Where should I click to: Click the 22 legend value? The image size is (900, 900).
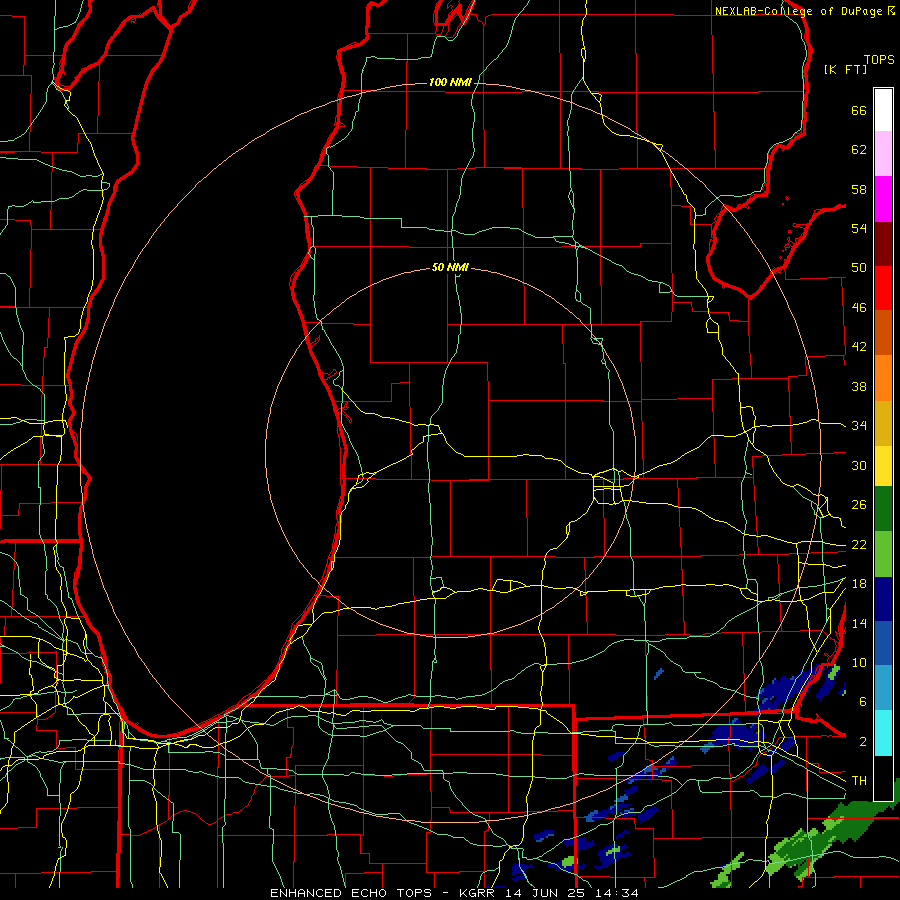[859, 544]
